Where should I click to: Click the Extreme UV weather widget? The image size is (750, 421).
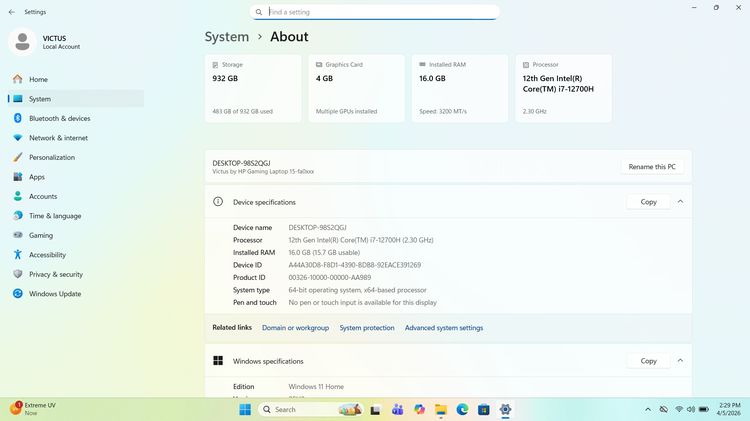(33, 409)
